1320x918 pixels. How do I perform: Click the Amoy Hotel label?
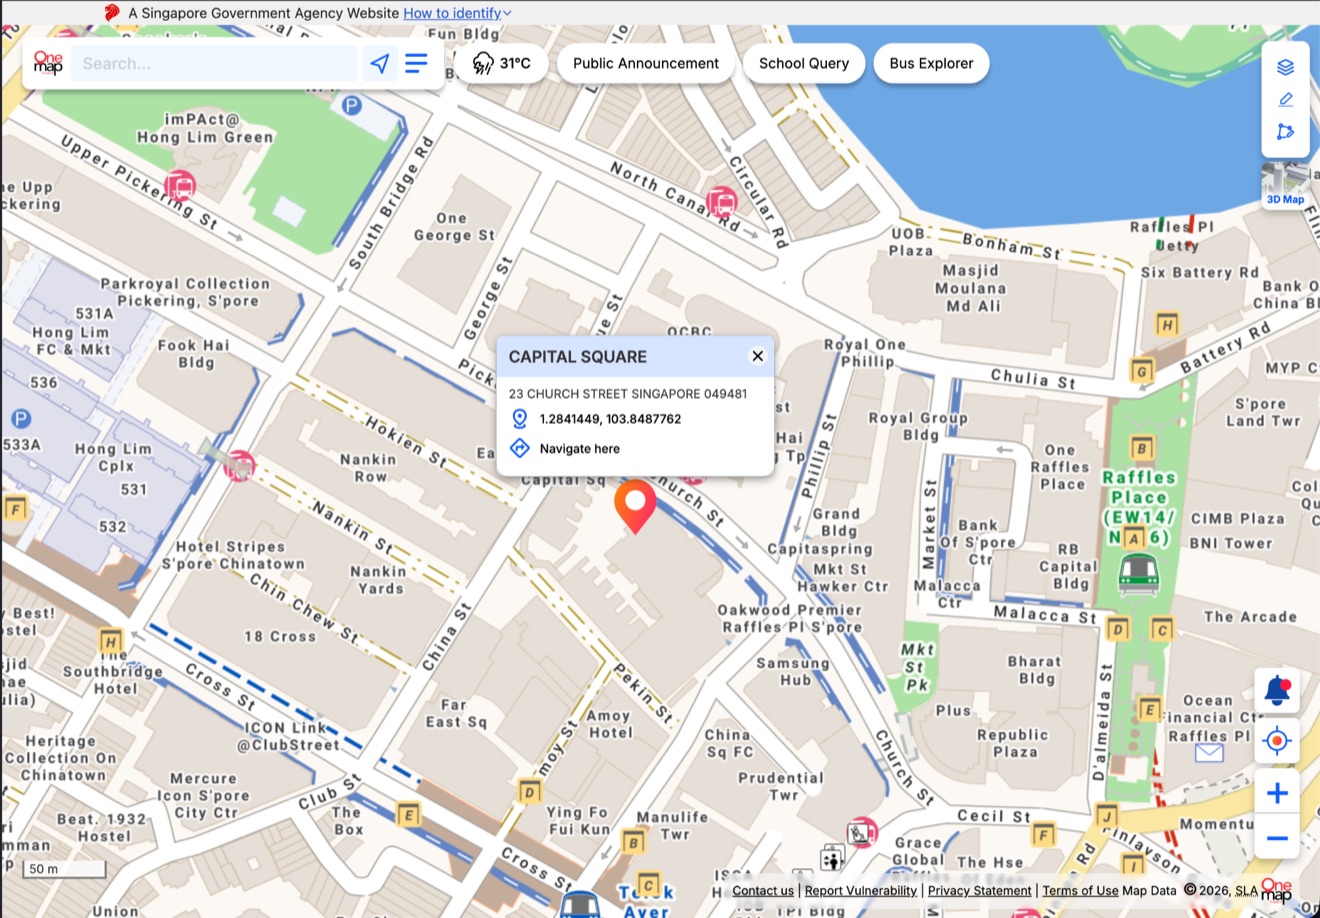610,724
